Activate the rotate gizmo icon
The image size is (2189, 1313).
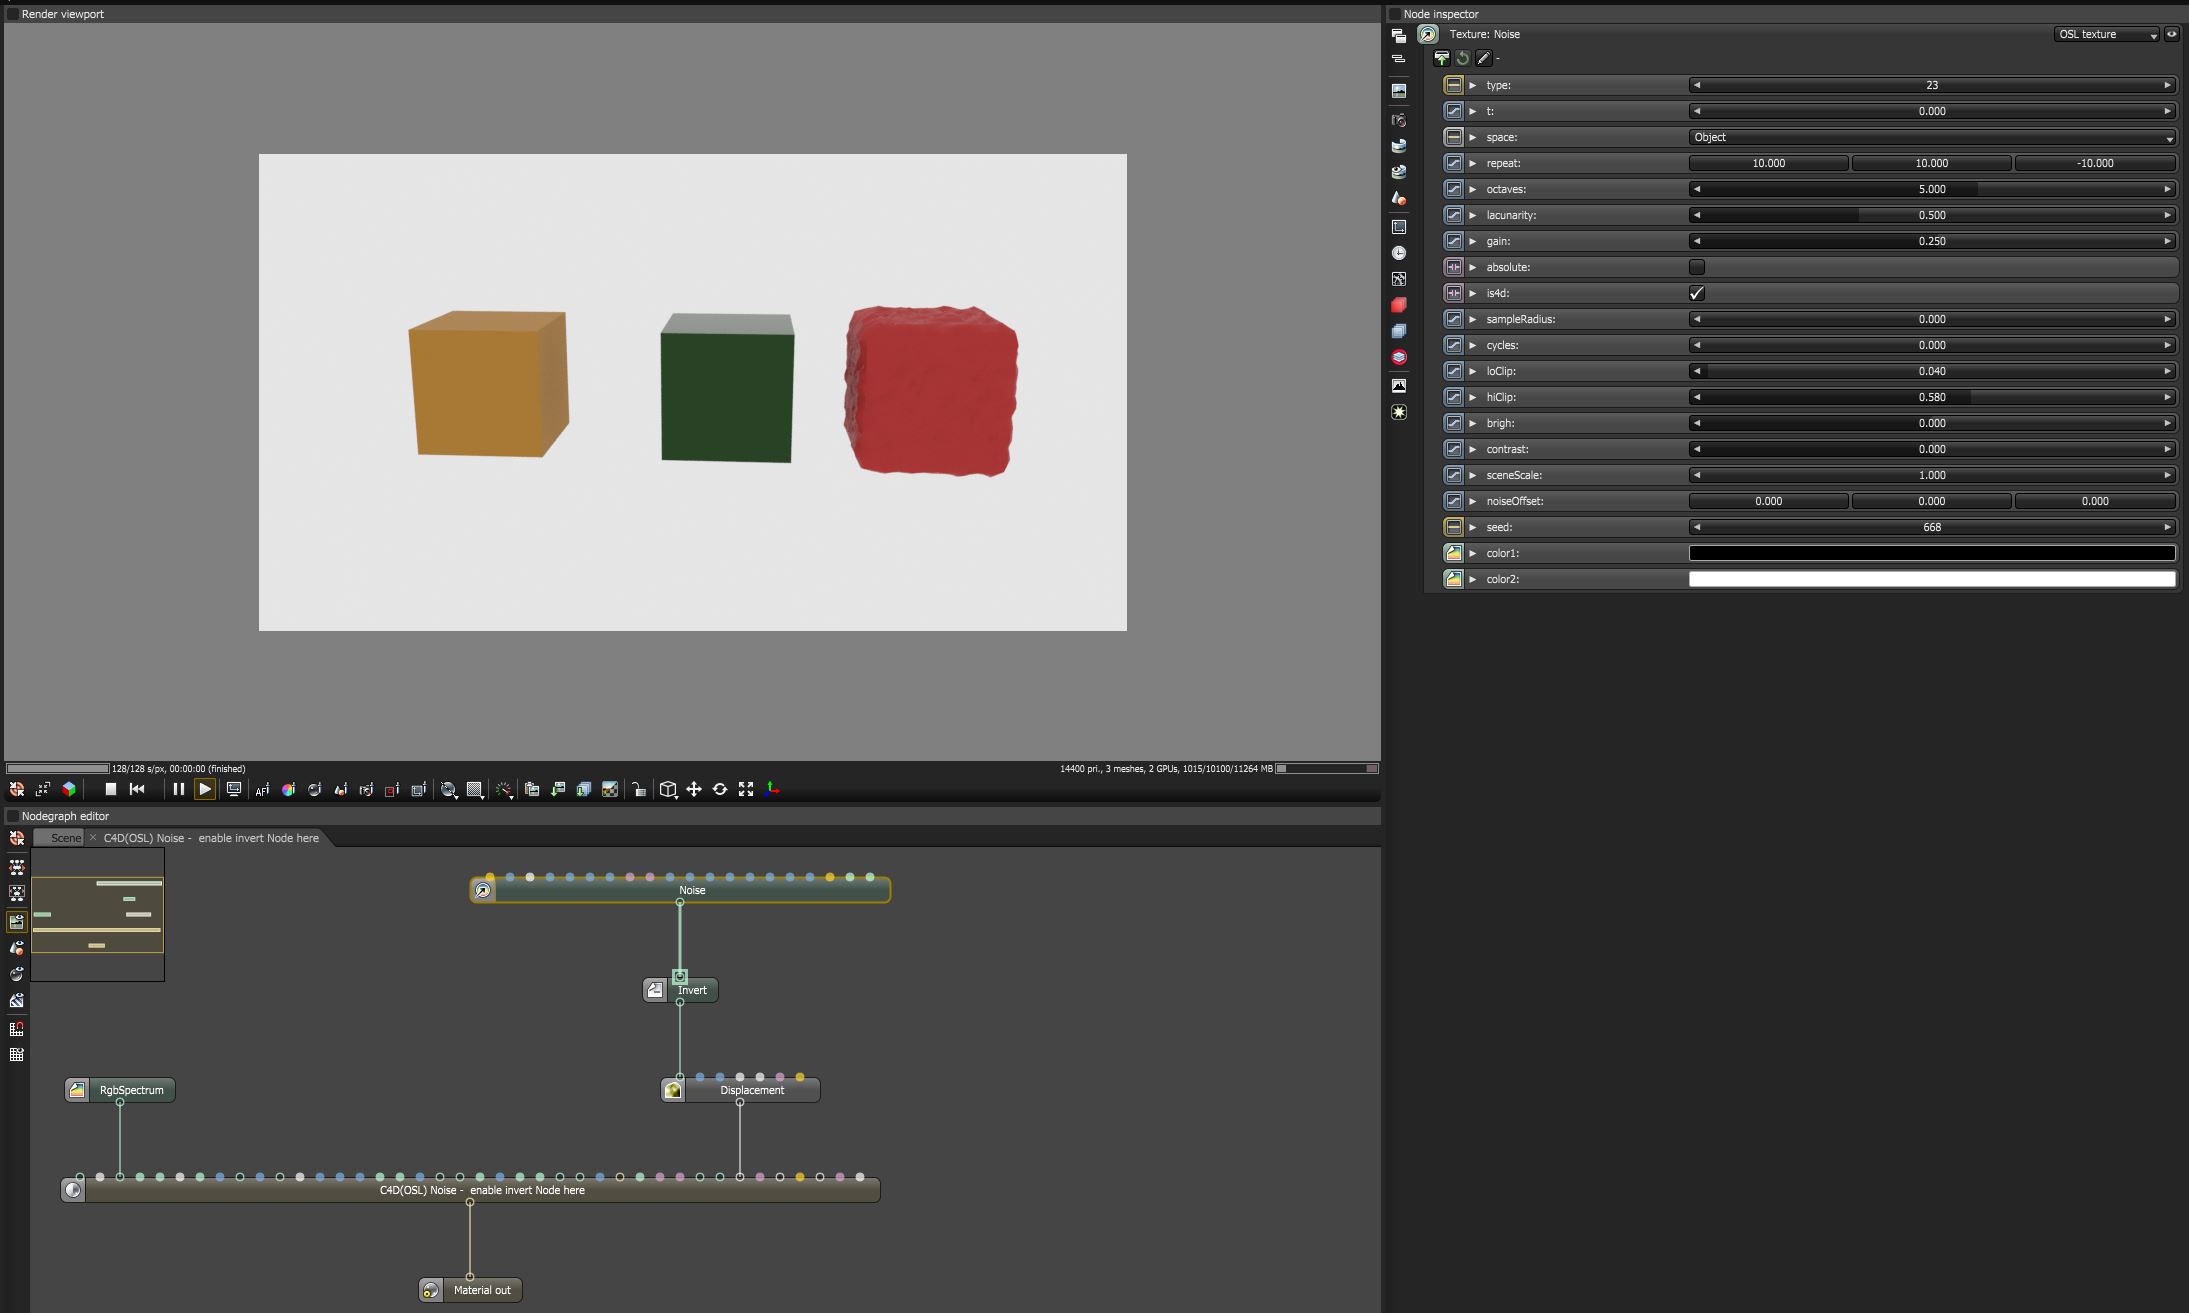(x=719, y=789)
